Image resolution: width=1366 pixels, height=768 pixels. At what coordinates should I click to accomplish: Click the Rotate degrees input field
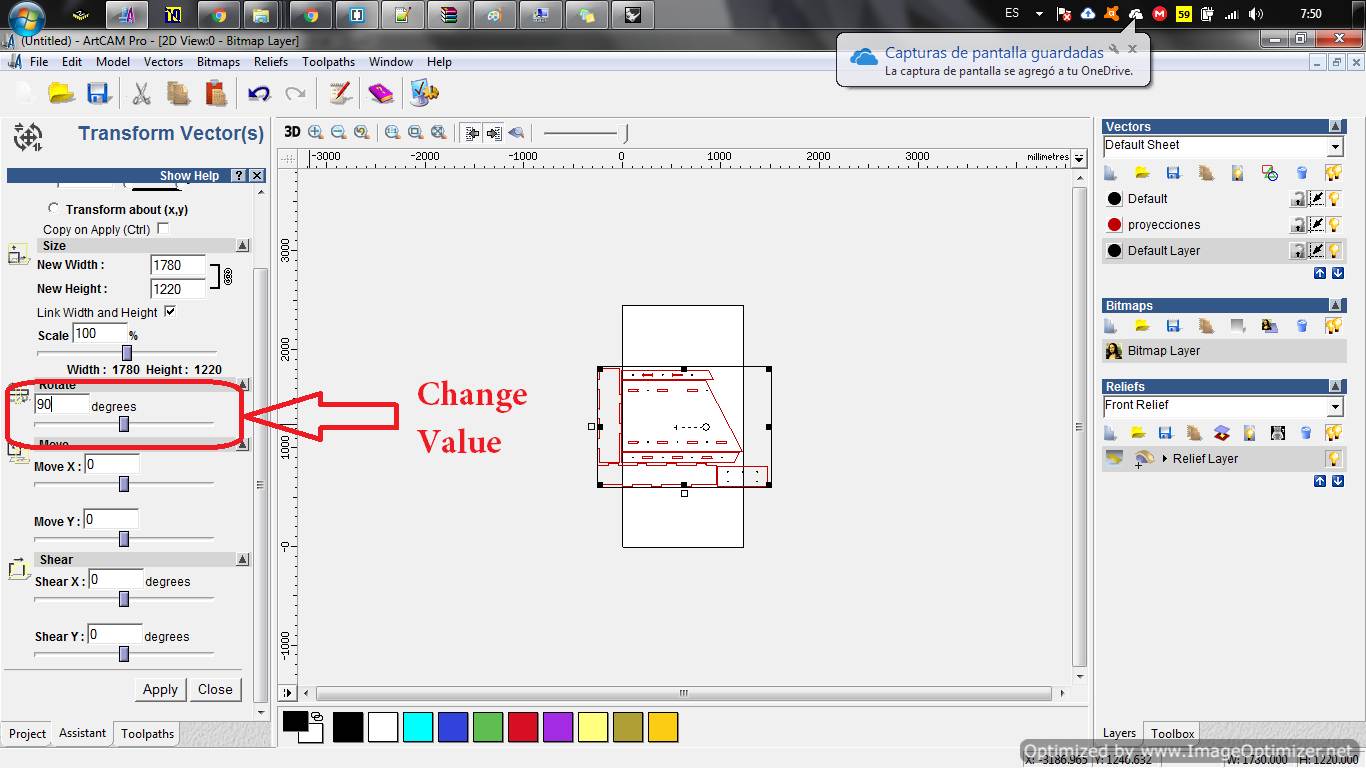(x=61, y=404)
